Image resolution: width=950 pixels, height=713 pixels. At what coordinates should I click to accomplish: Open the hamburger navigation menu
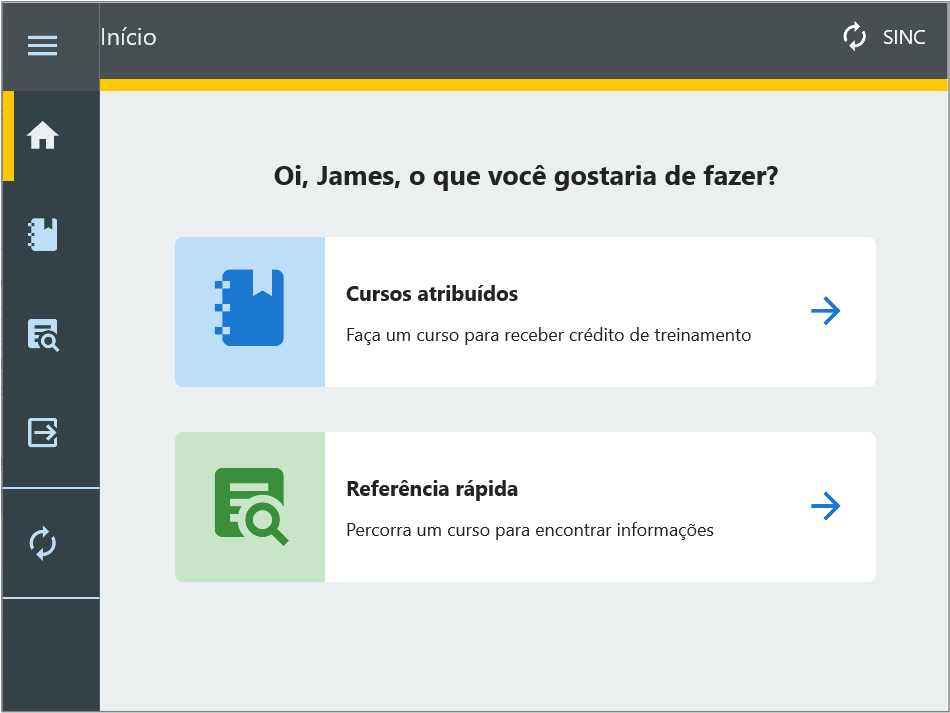[42, 45]
